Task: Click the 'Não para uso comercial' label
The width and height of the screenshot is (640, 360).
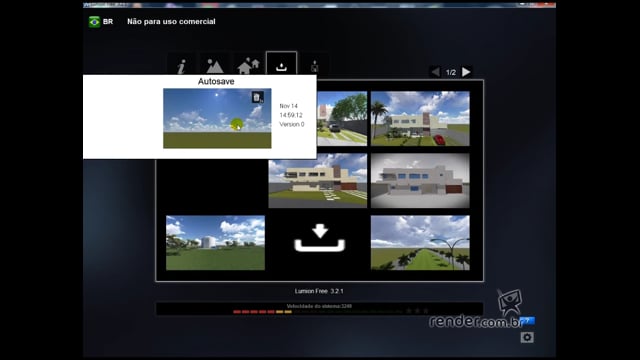Action: [171, 22]
